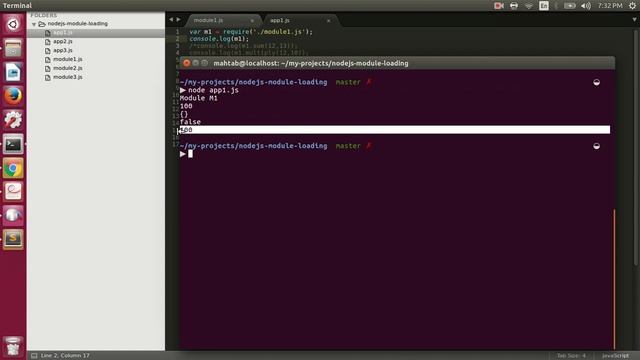
Task: Open Trash in the dock
Action: coord(13,347)
